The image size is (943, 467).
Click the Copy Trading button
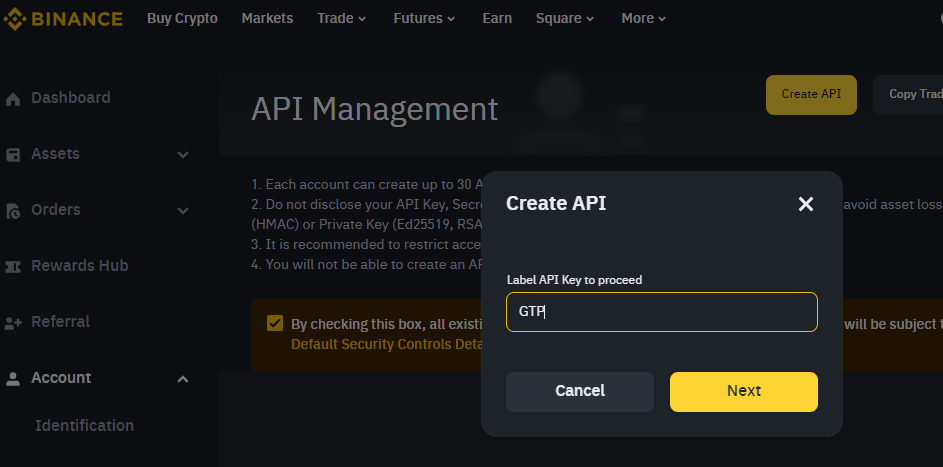(x=908, y=95)
